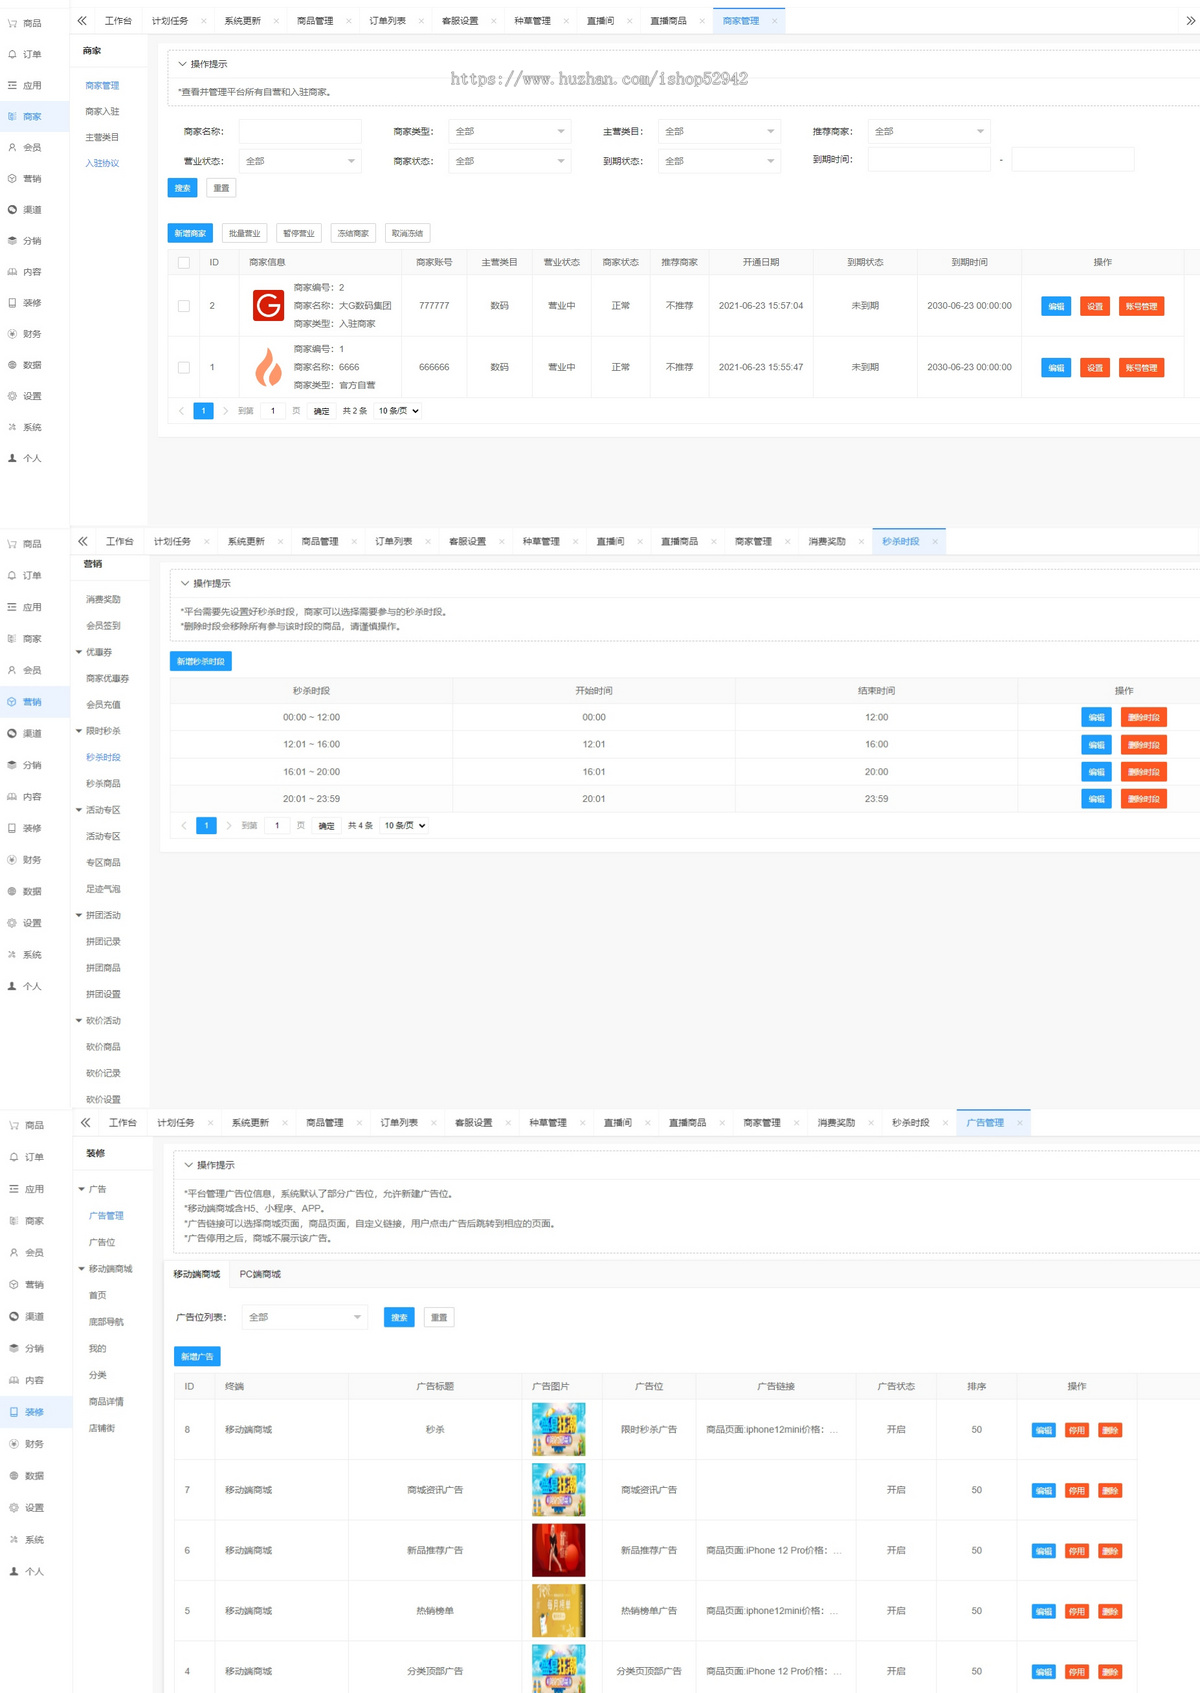Open the 新品推荐广告 ad image thumbnail
Image resolution: width=1200 pixels, height=1693 pixels.
tap(558, 1550)
